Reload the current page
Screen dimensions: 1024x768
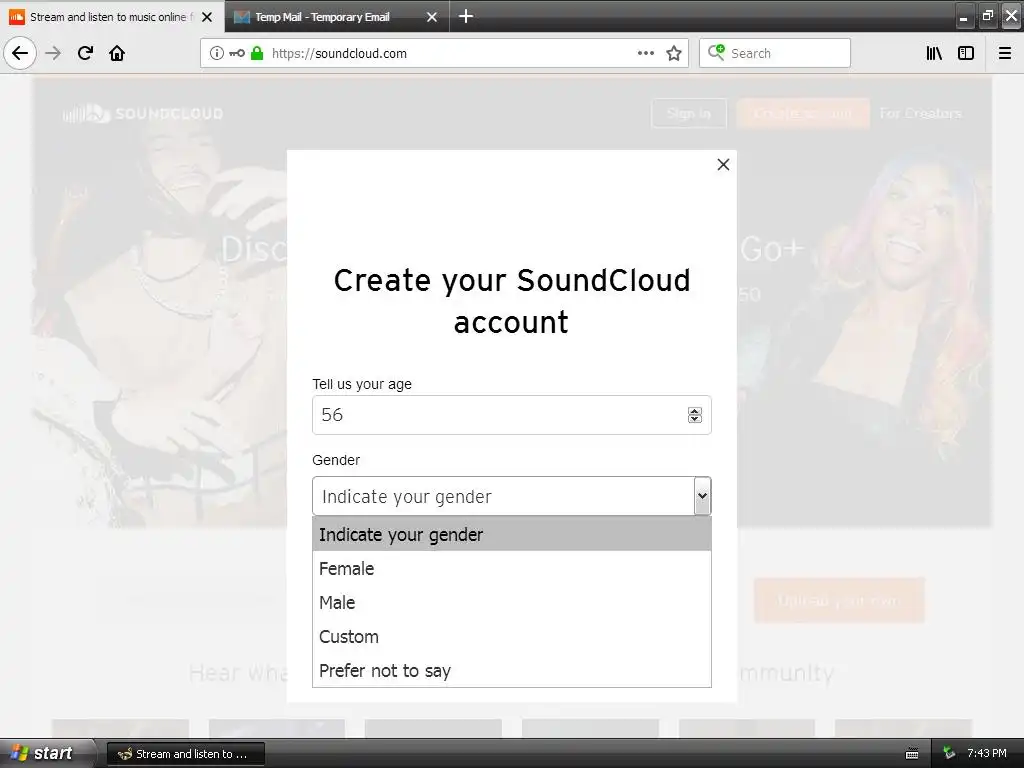[x=86, y=53]
